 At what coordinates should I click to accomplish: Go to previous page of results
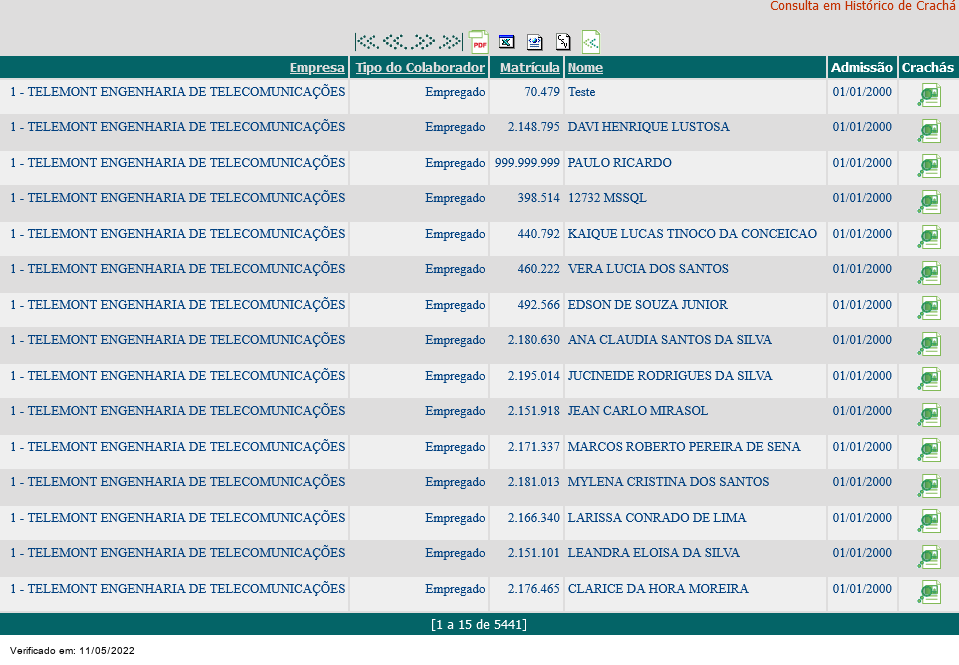click(394, 42)
